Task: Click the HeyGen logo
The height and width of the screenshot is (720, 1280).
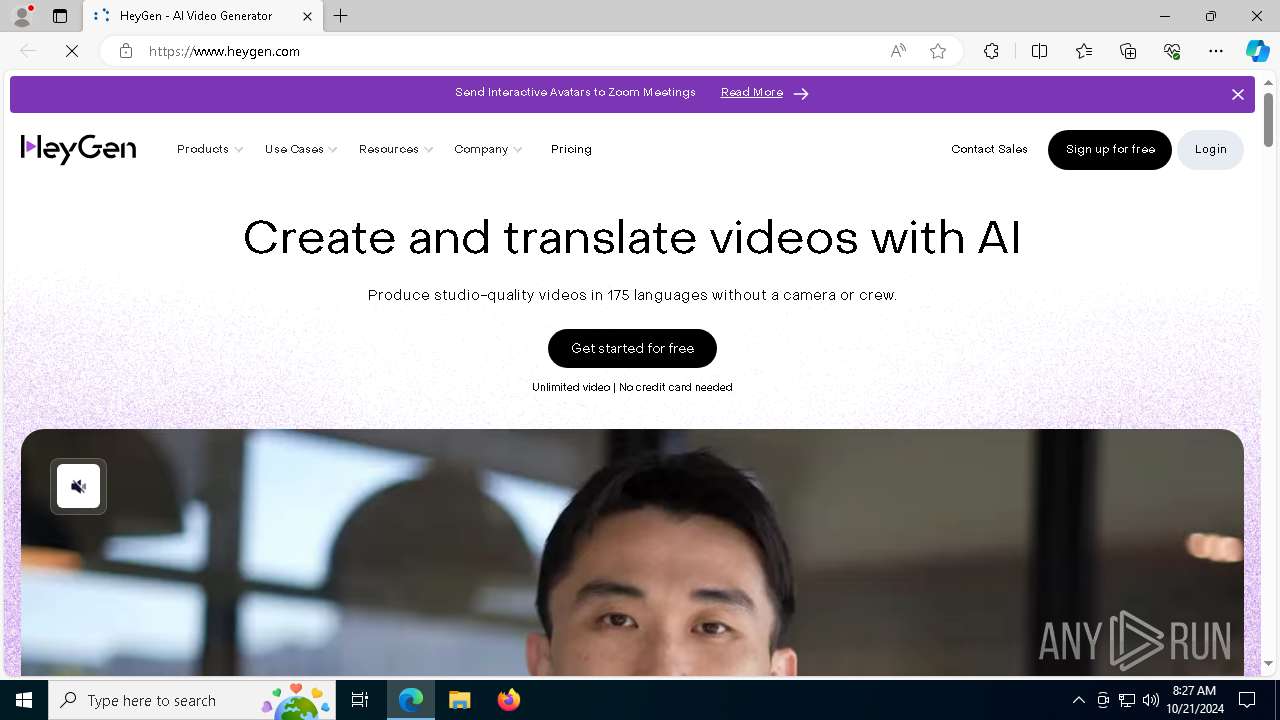Action: tap(78, 149)
